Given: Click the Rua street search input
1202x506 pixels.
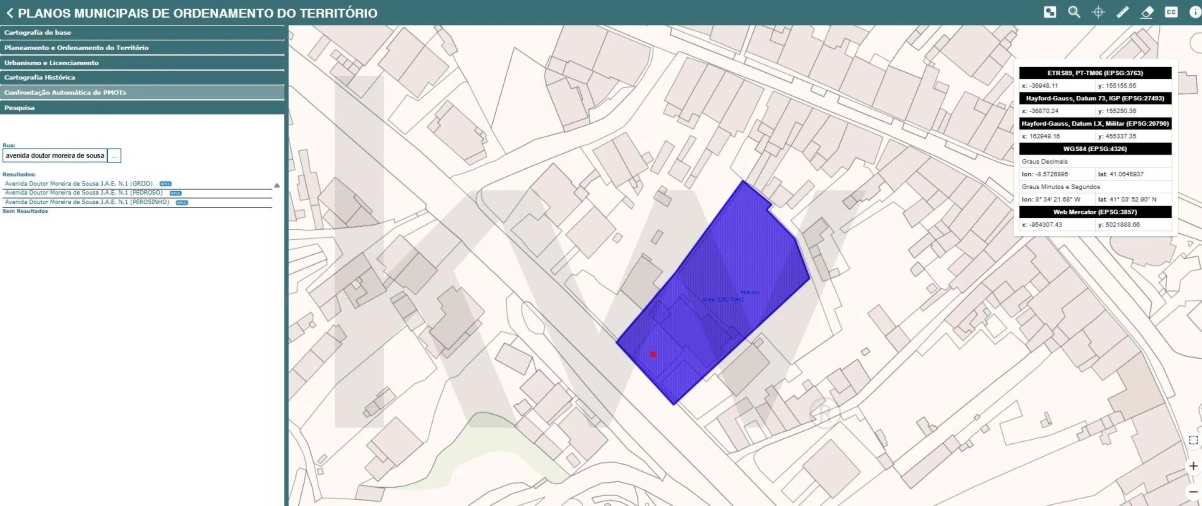Looking at the screenshot, I should click(x=55, y=156).
